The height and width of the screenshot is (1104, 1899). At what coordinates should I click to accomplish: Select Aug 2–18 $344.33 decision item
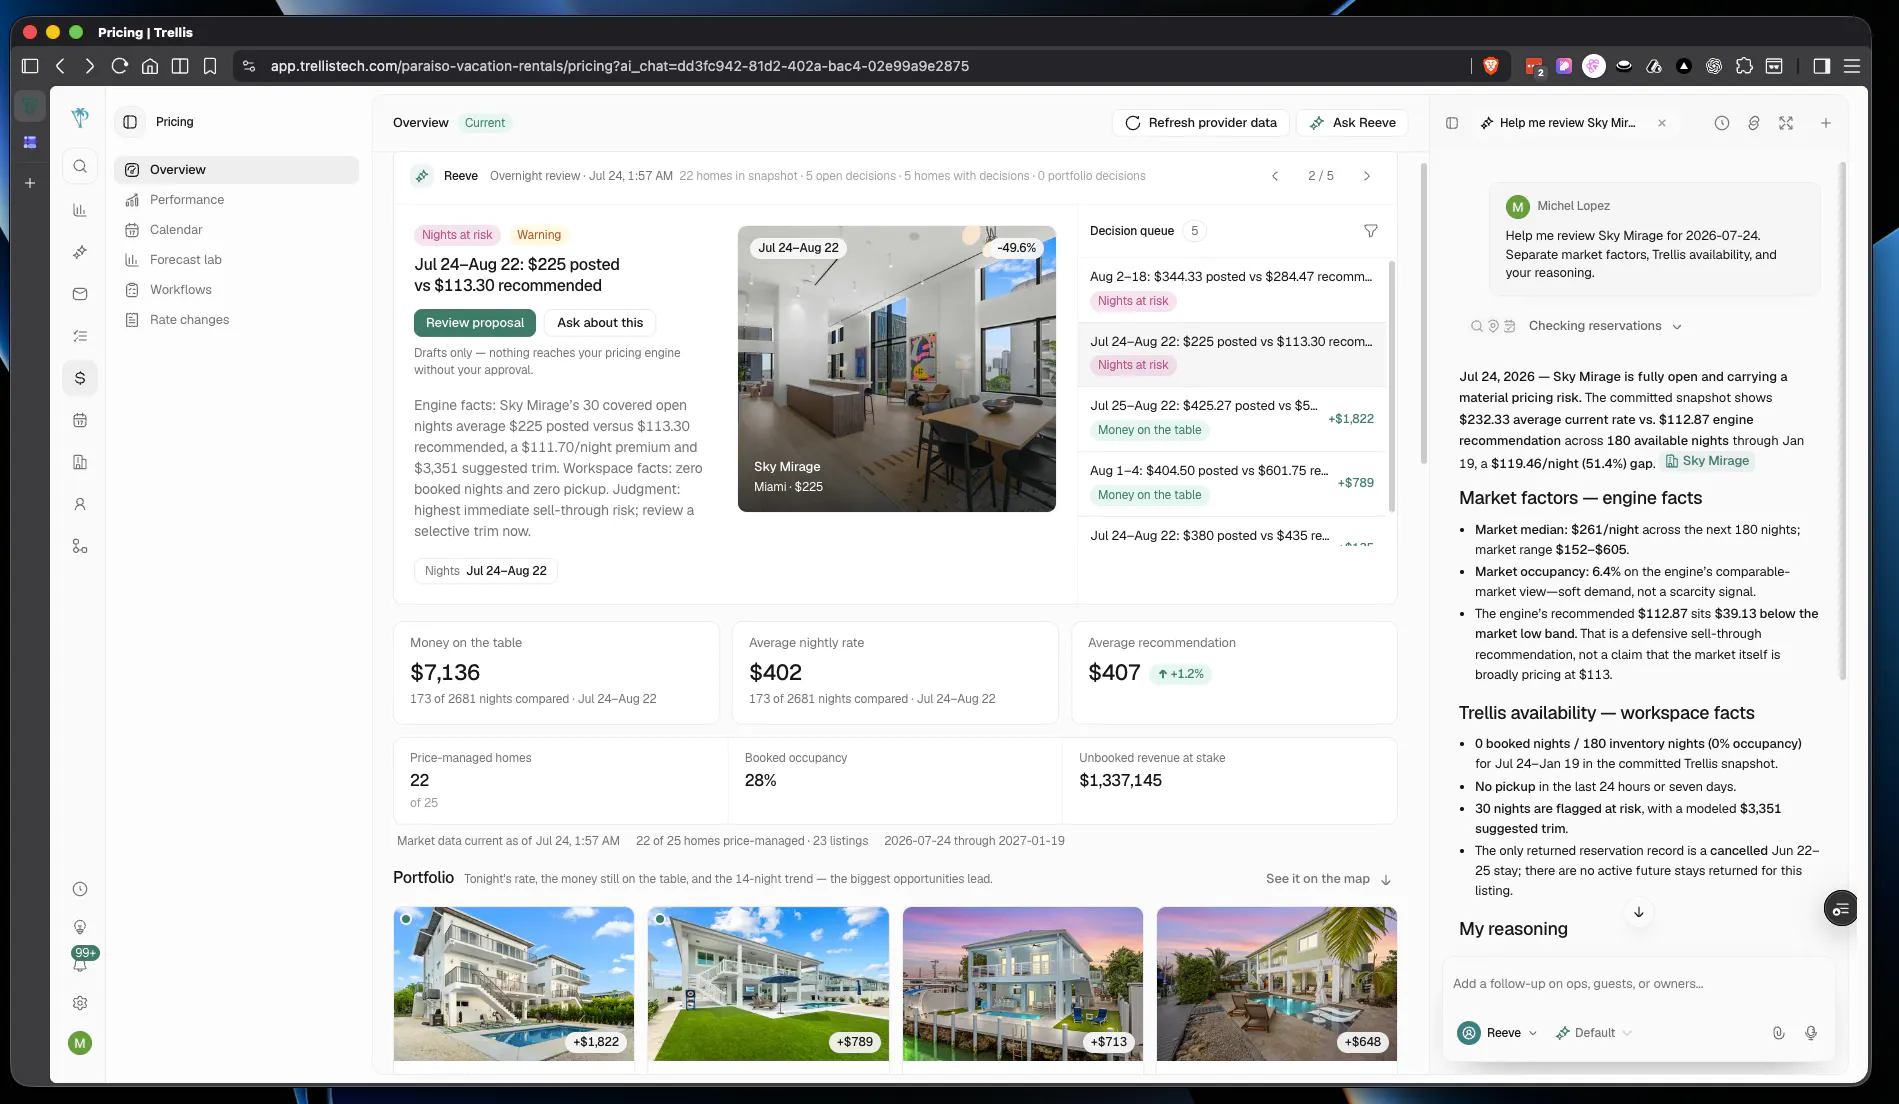[x=1232, y=289]
